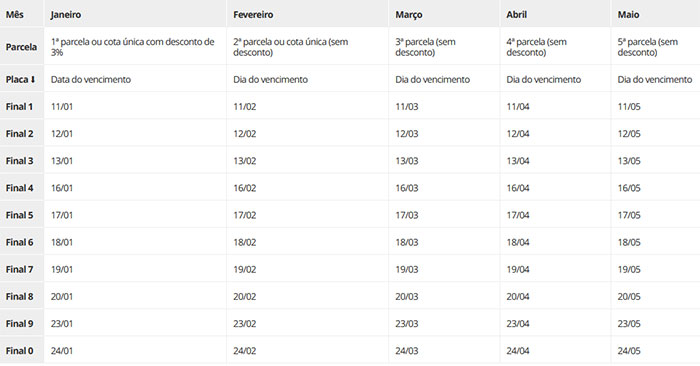Click the 1ª parcela with 3% discount text
Image resolution: width=700 pixels, height=366 pixels.
click(x=133, y=47)
